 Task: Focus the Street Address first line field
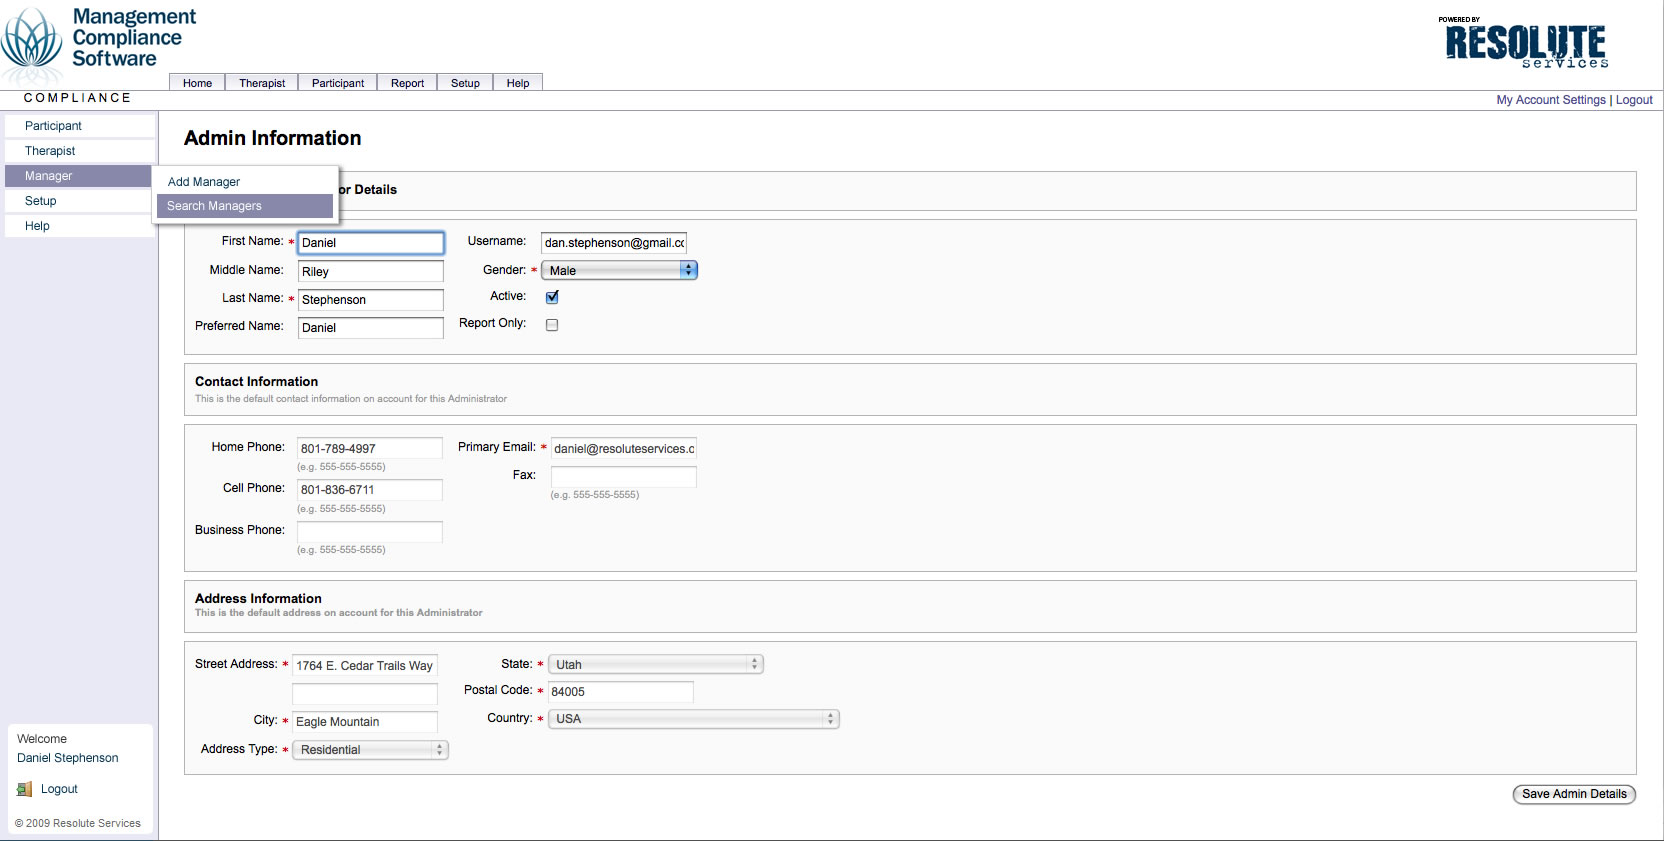(x=365, y=666)
